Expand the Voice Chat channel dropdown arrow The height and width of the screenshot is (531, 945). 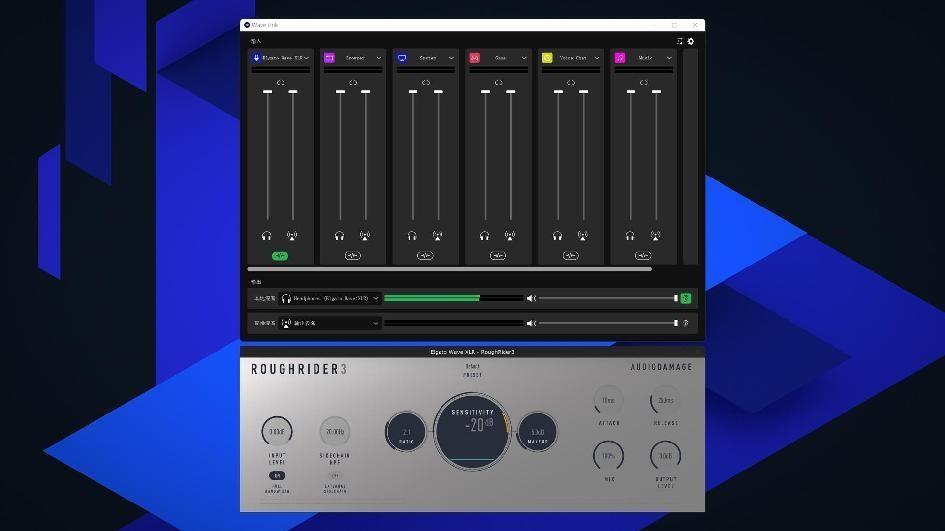click(597, 58)
